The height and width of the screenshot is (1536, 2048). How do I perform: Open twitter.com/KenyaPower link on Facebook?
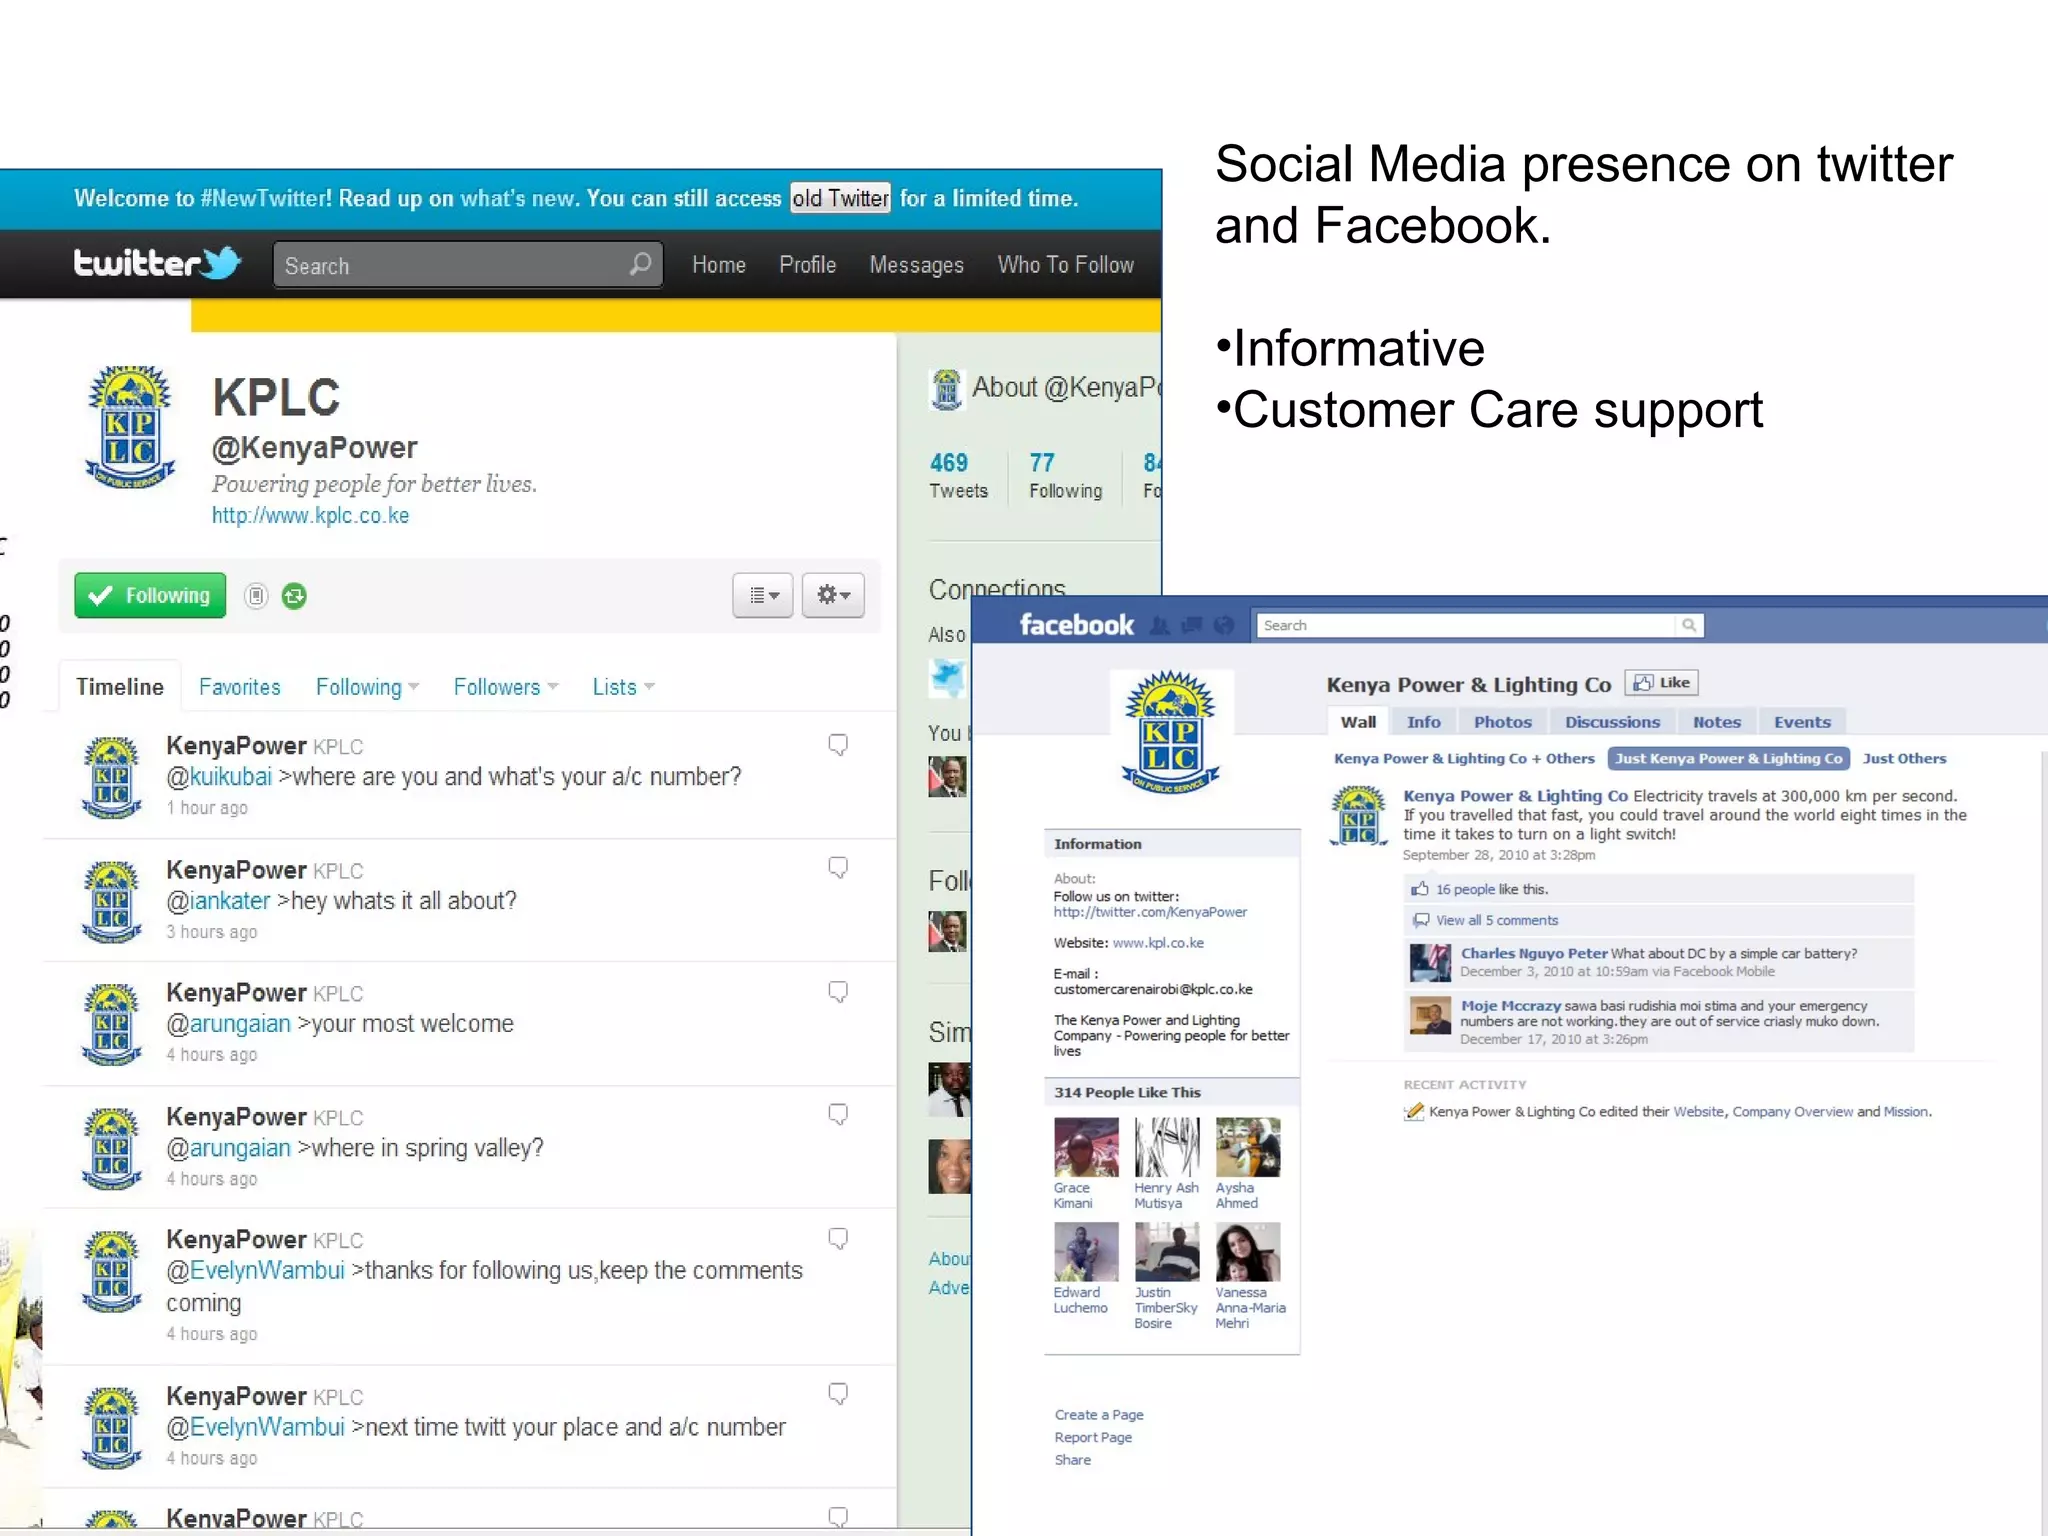[1150, 912]
